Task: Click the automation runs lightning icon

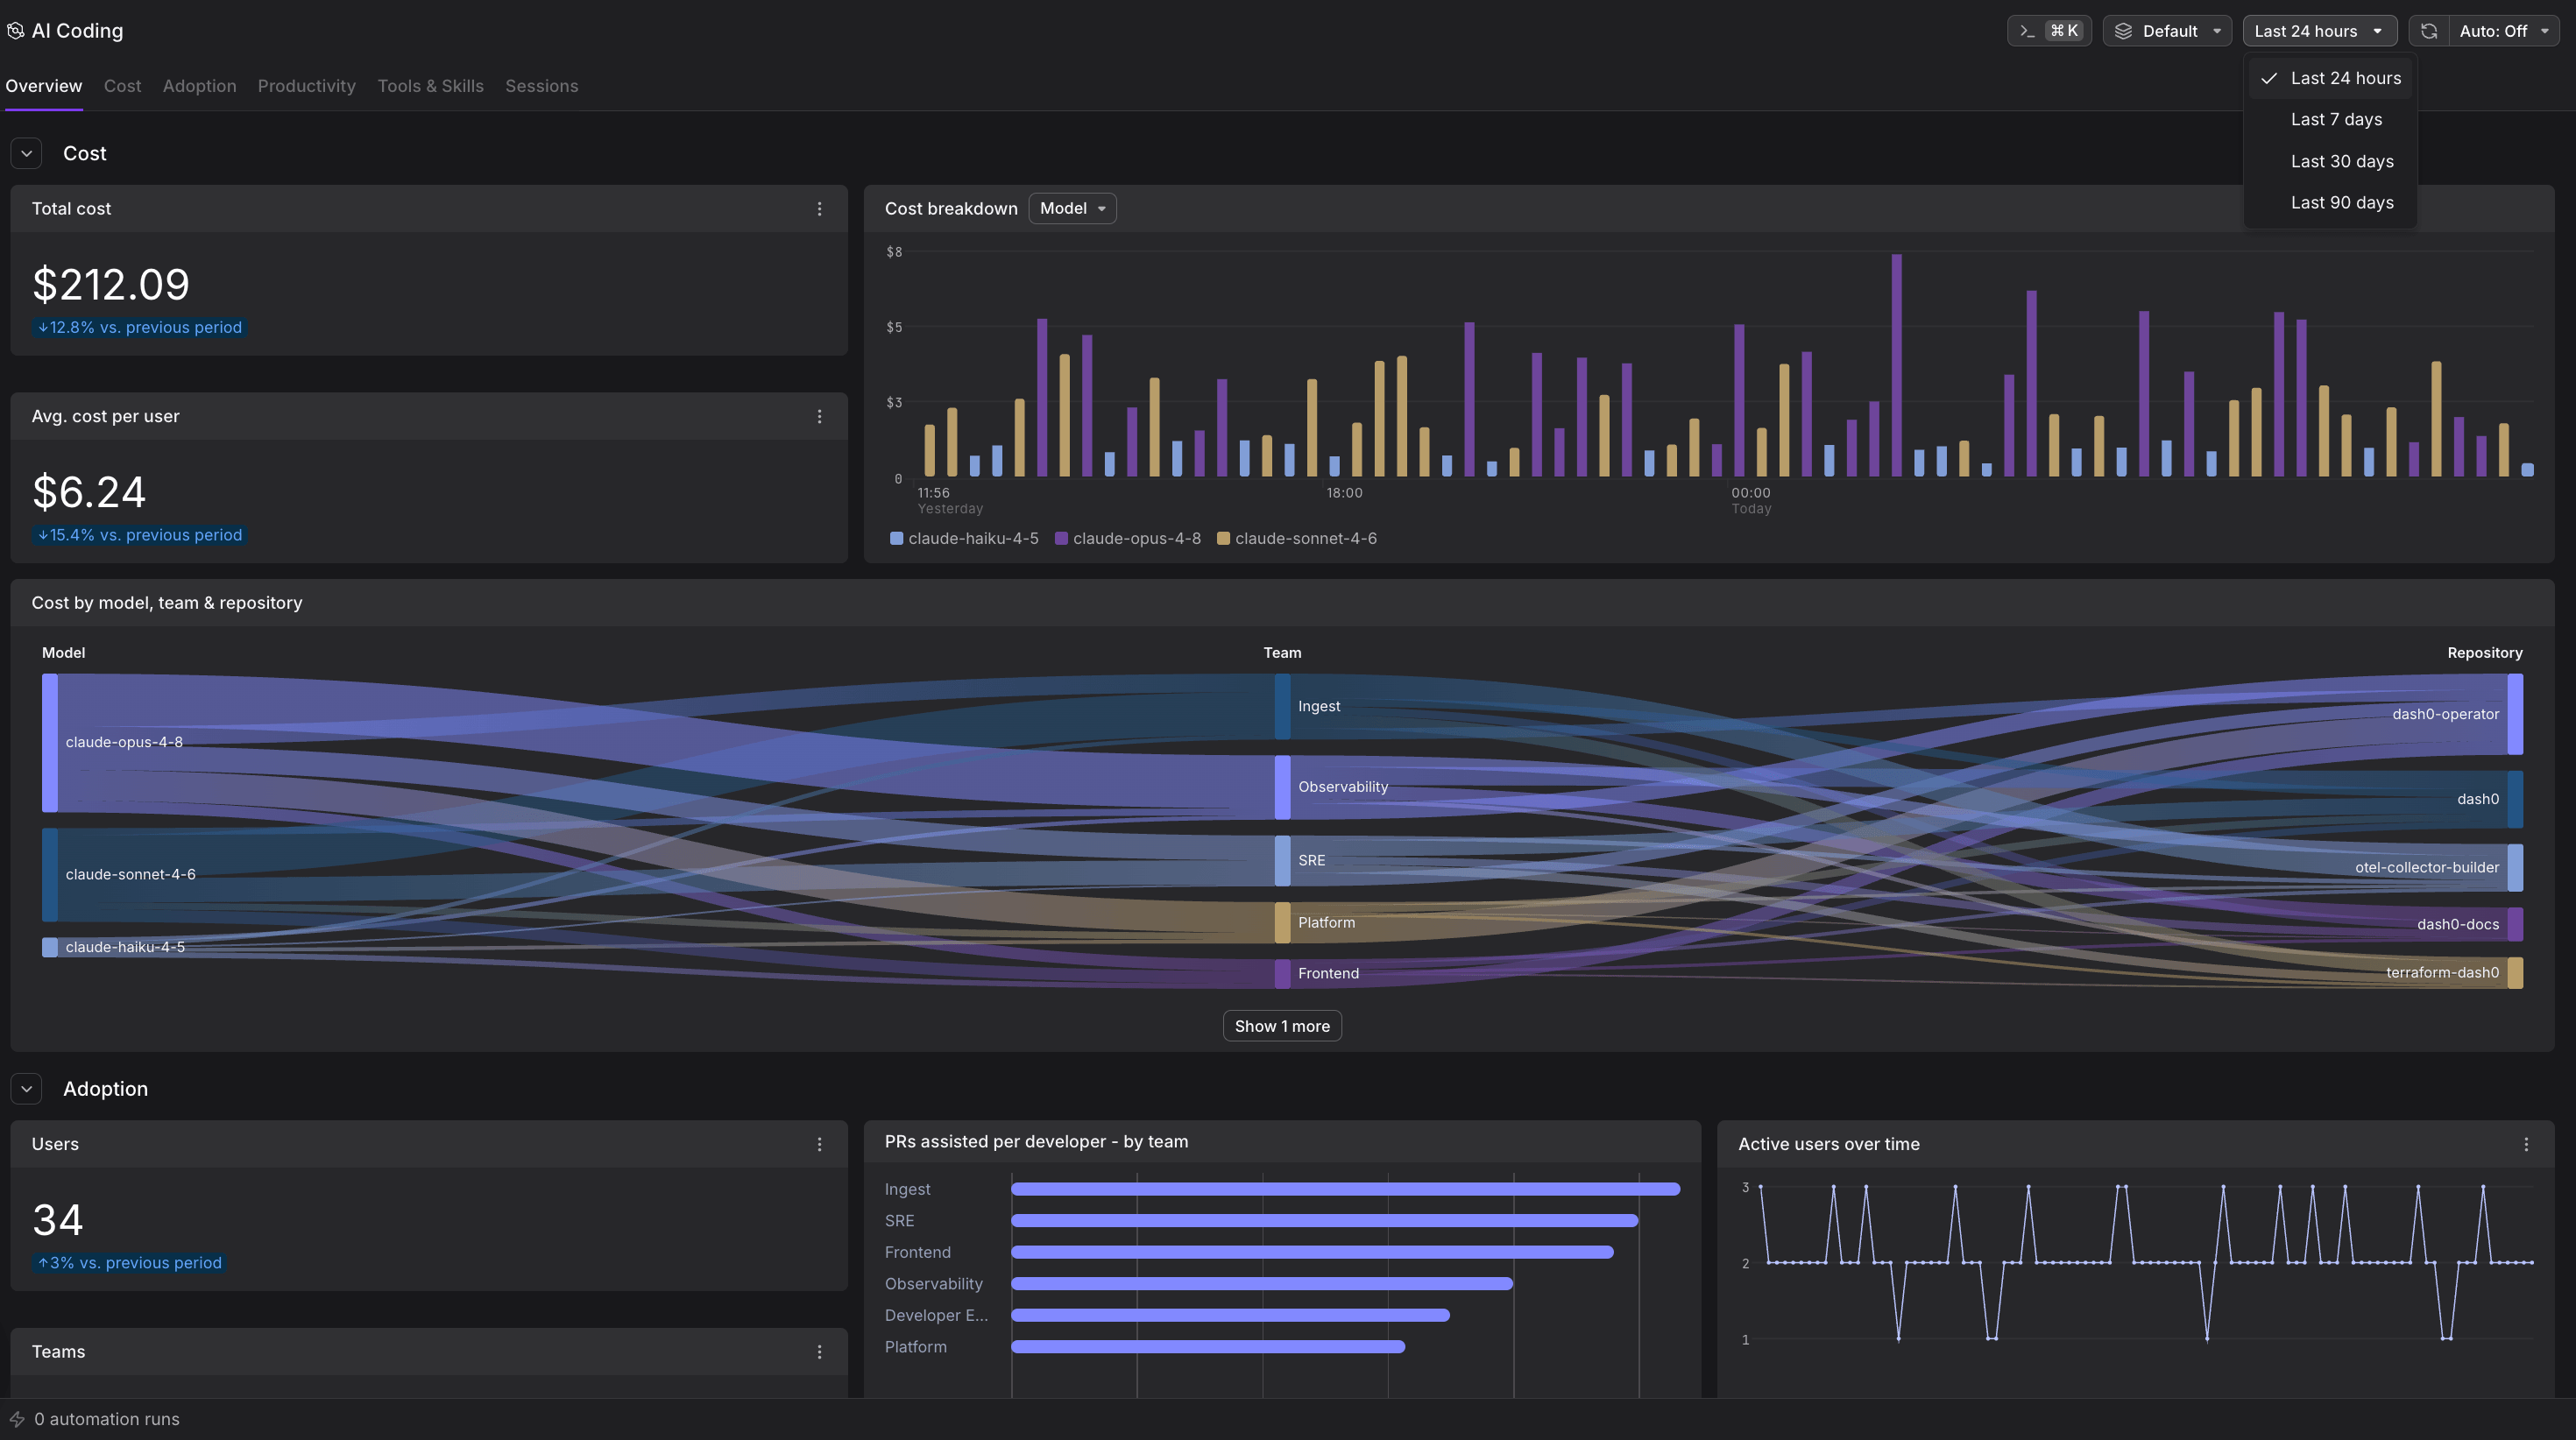Action: (x=17, y=1419)
